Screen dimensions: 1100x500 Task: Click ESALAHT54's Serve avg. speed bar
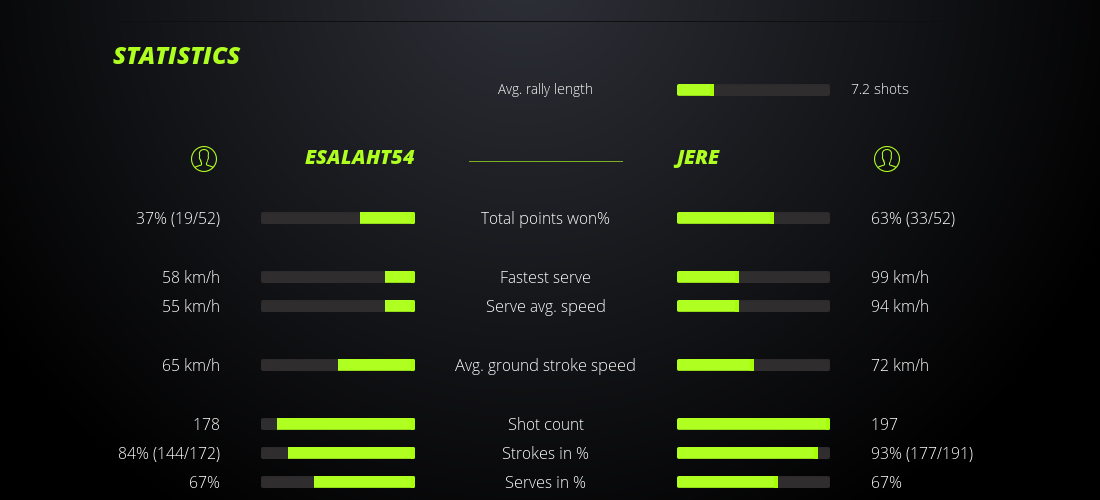coord(338,306)
